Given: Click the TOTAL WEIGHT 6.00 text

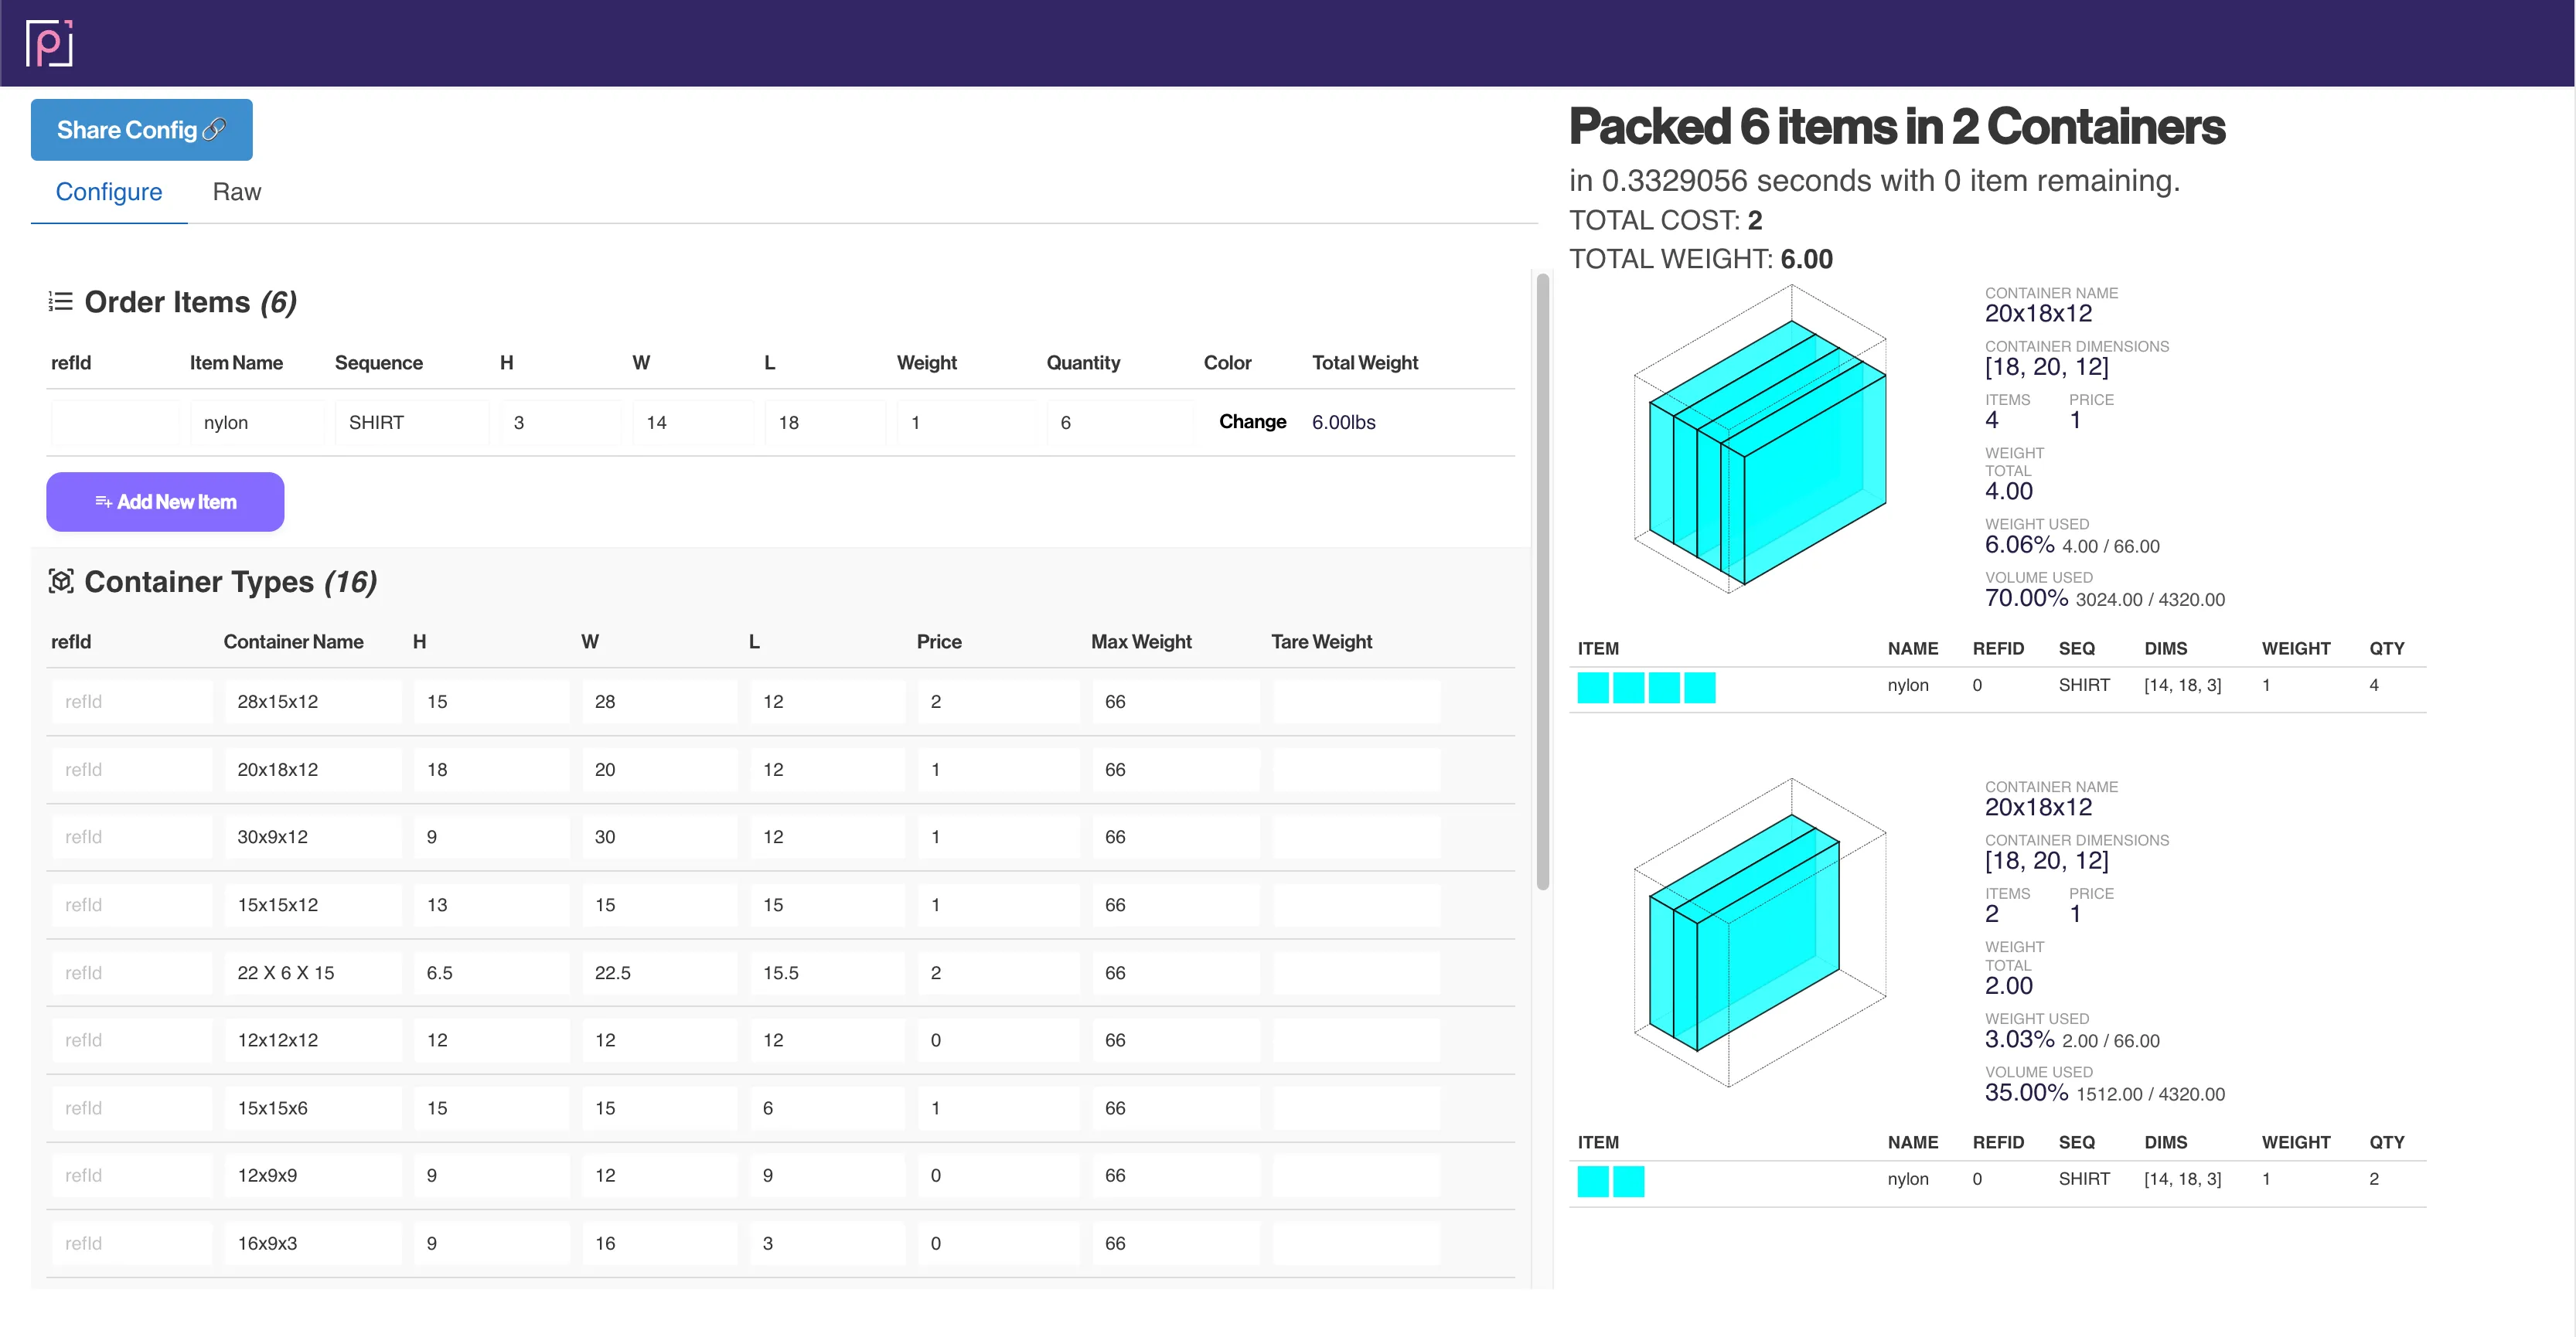Looking at the screenshot, I should pos(1700,258).
